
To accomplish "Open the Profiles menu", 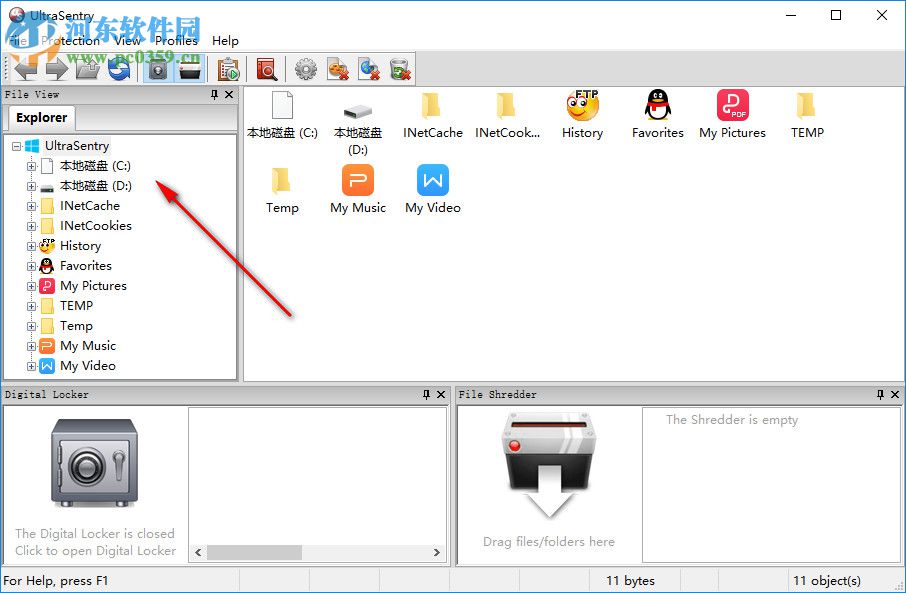I will (176, 40).
